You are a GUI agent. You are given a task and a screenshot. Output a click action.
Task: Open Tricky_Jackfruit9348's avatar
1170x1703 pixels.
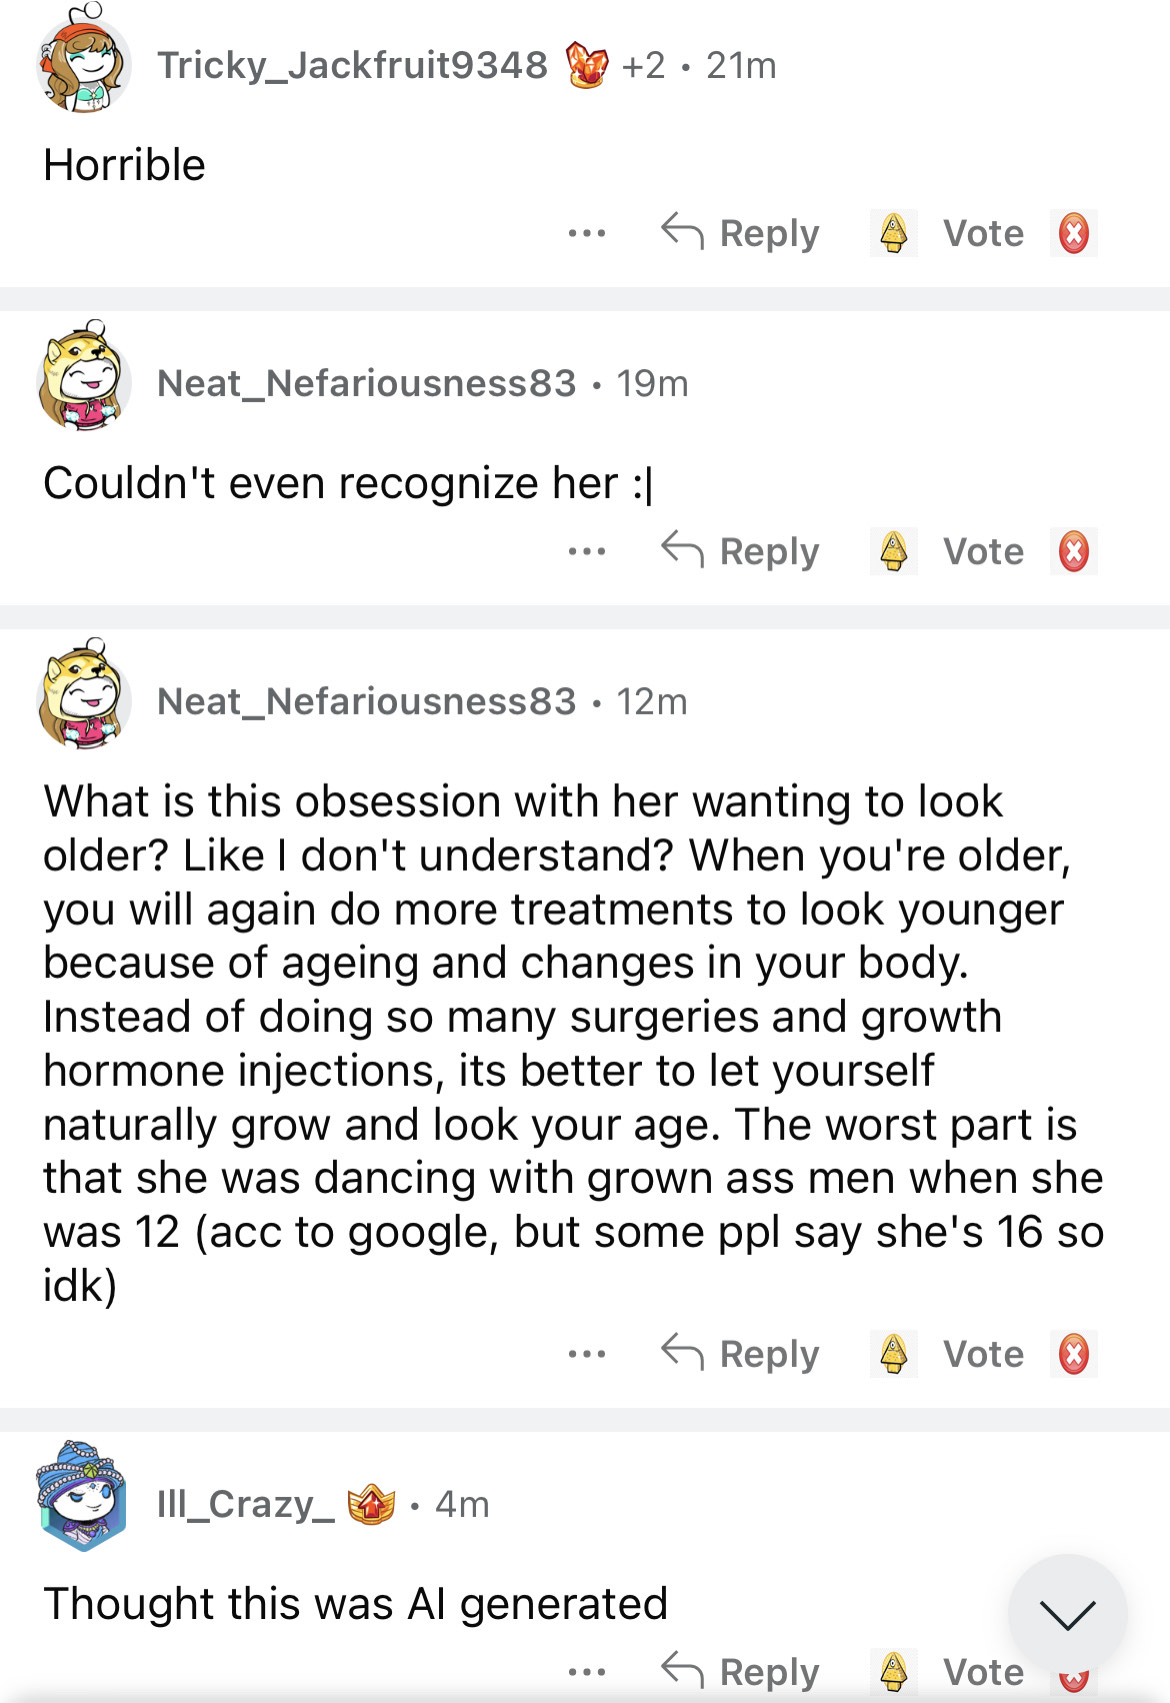tap(84, 62)
